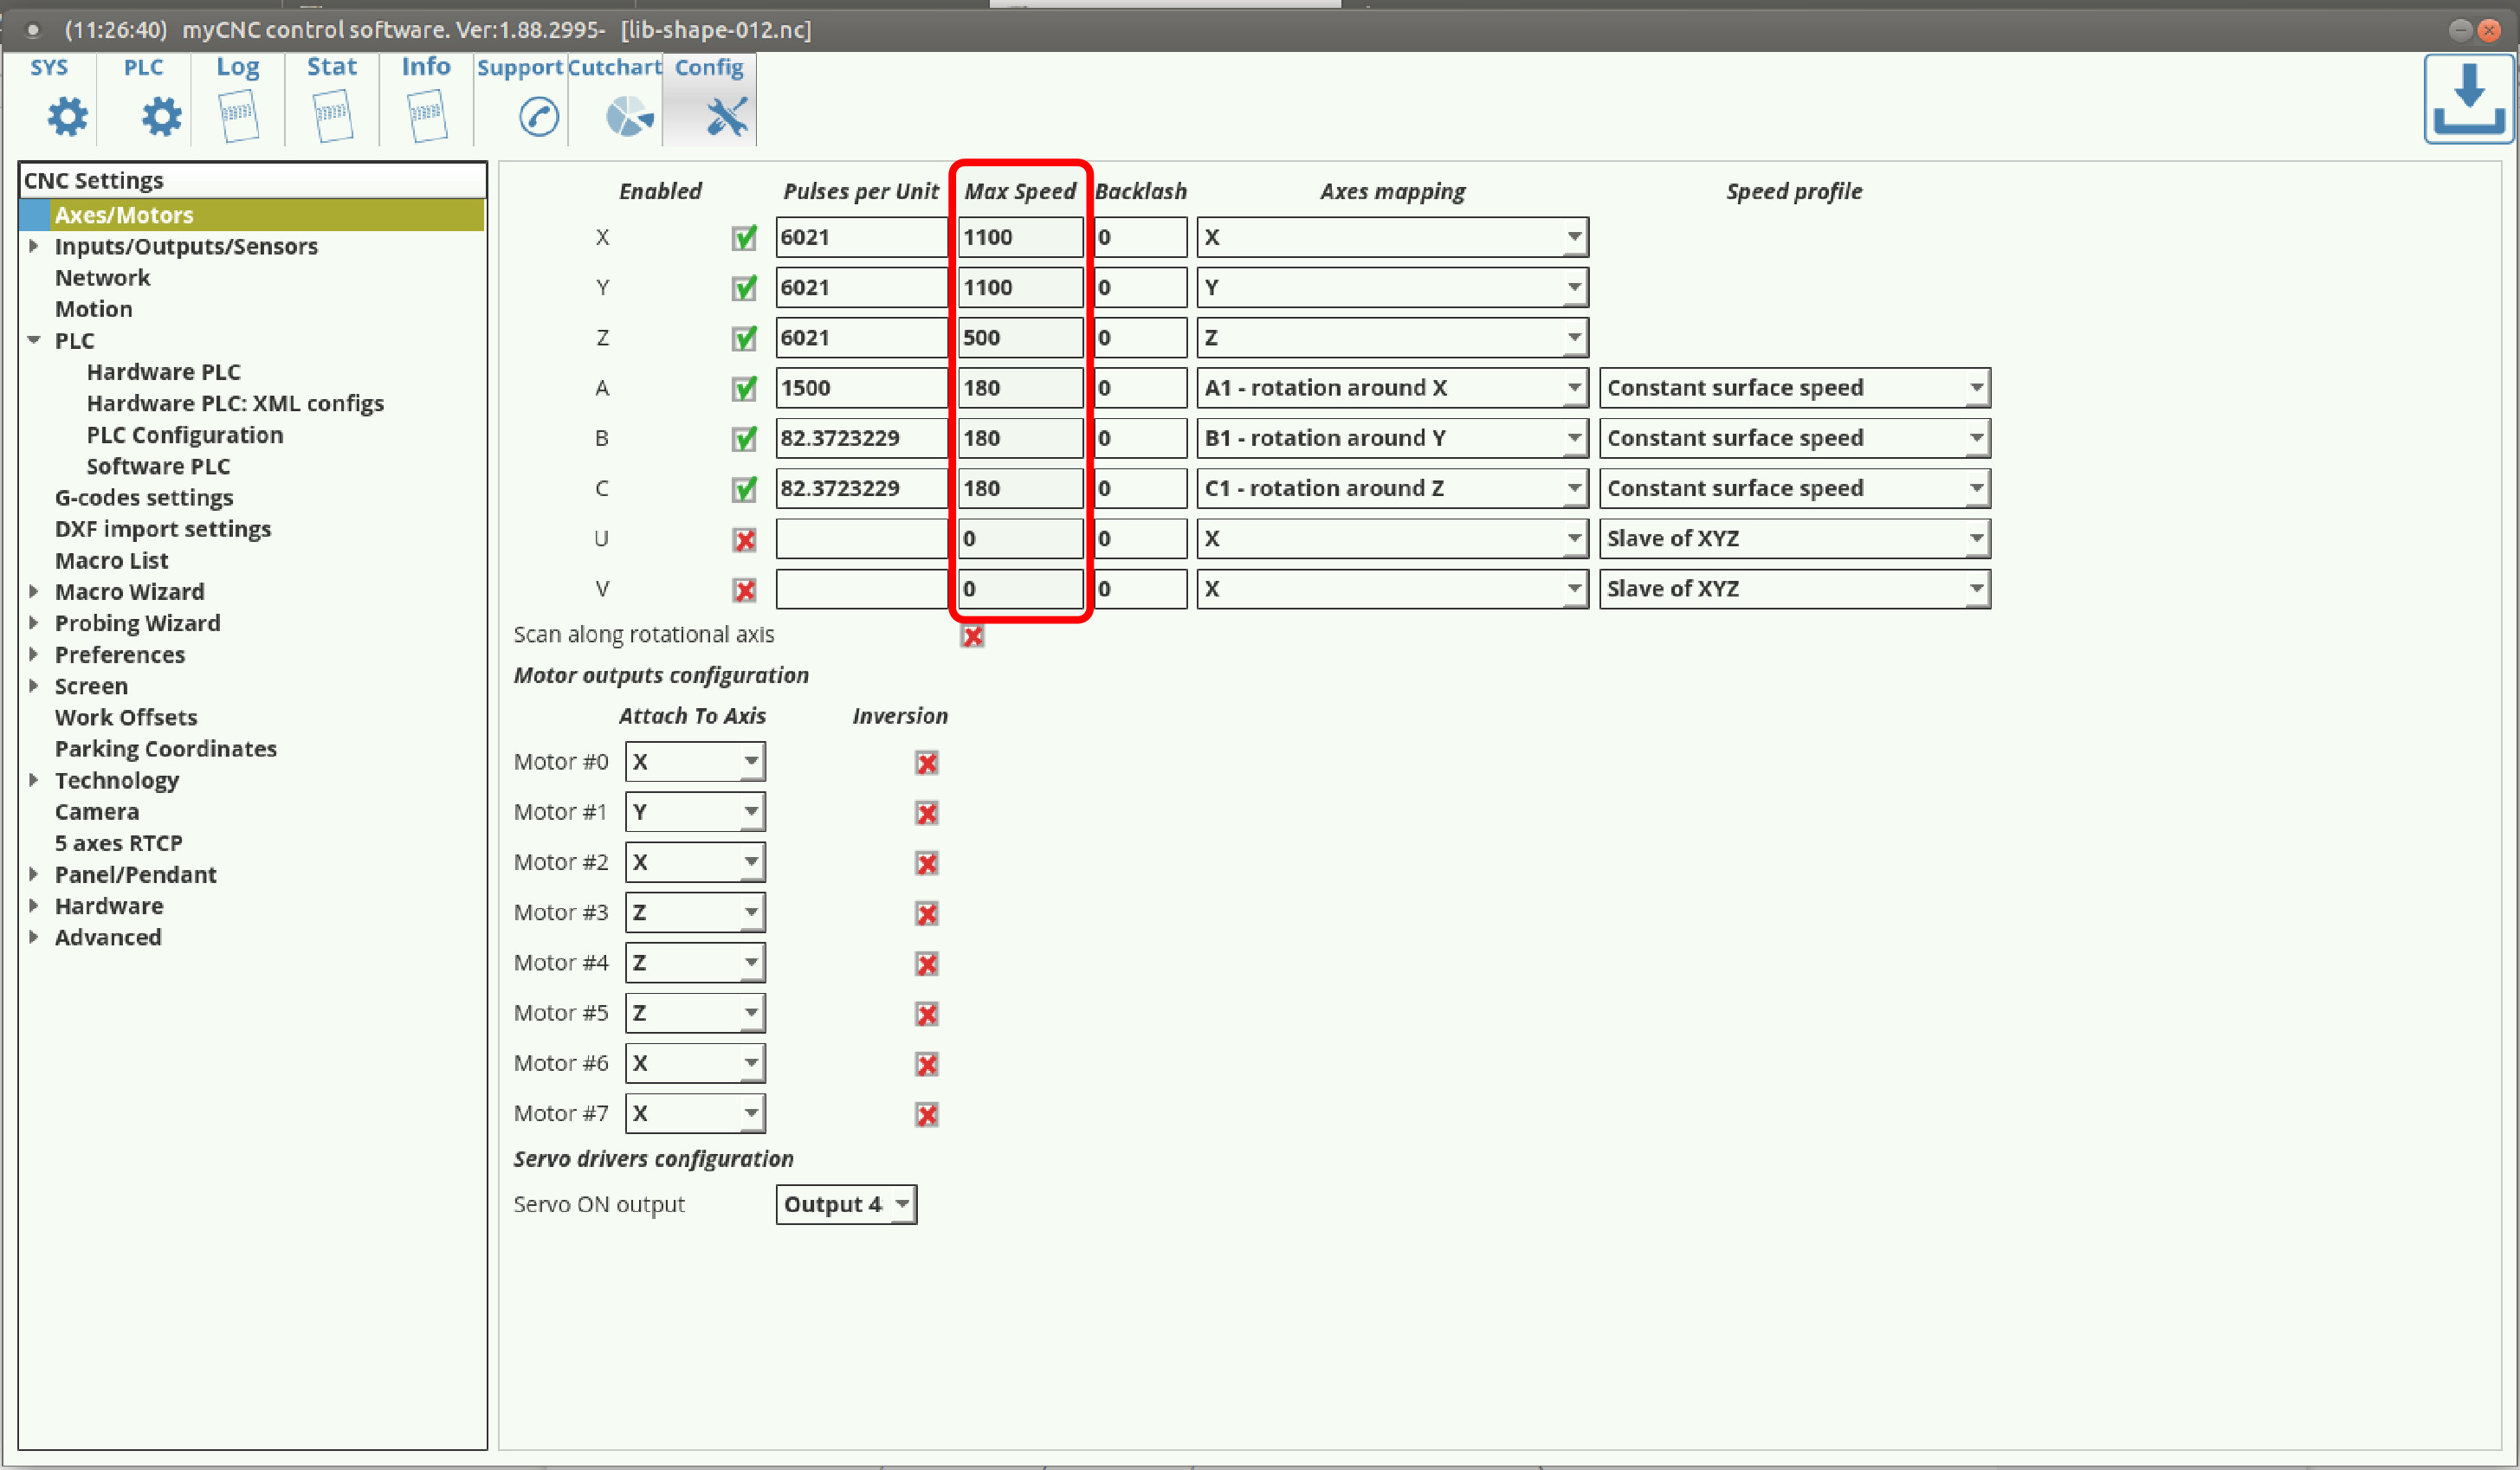
Task: Open Motor #3 Attach To Axis dropdown
Action: pos(695,912)
